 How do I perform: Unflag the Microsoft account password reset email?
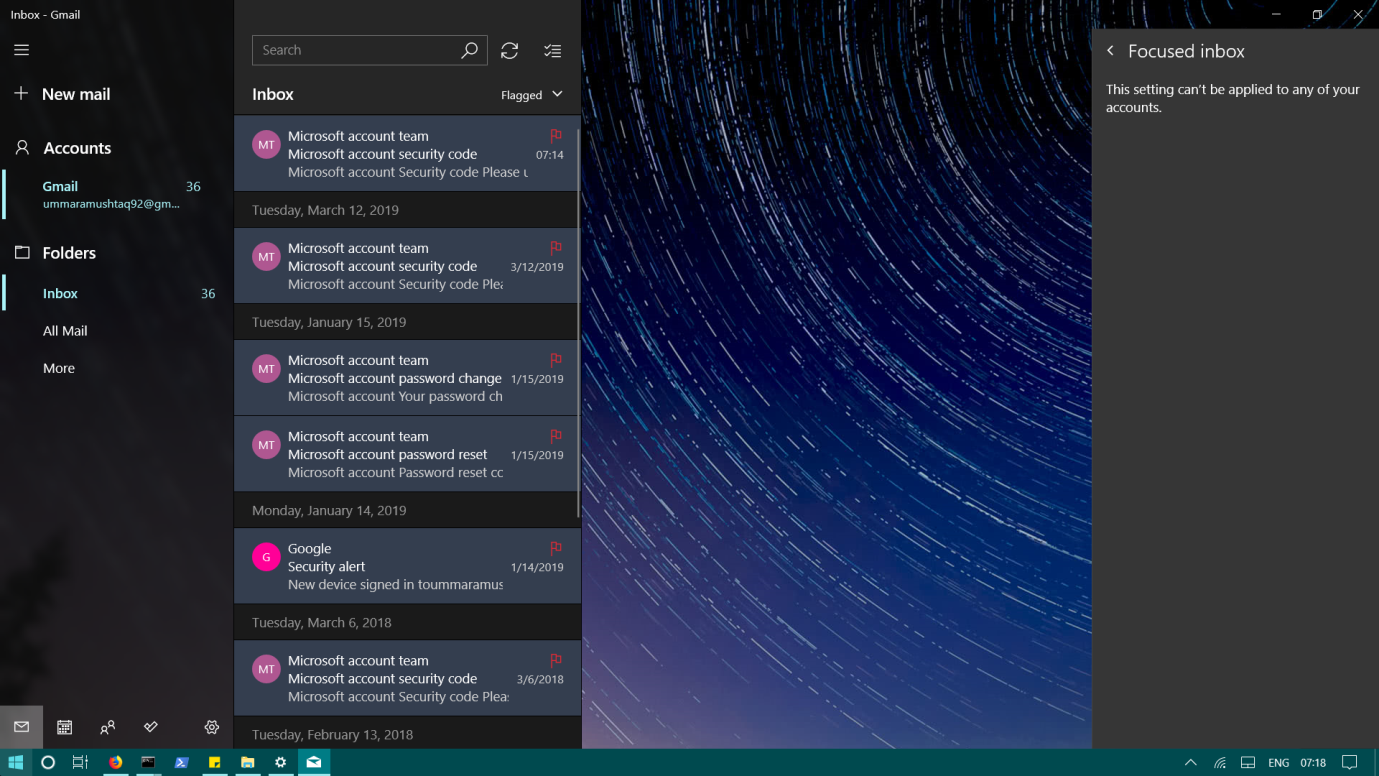[x=555, y=436]
